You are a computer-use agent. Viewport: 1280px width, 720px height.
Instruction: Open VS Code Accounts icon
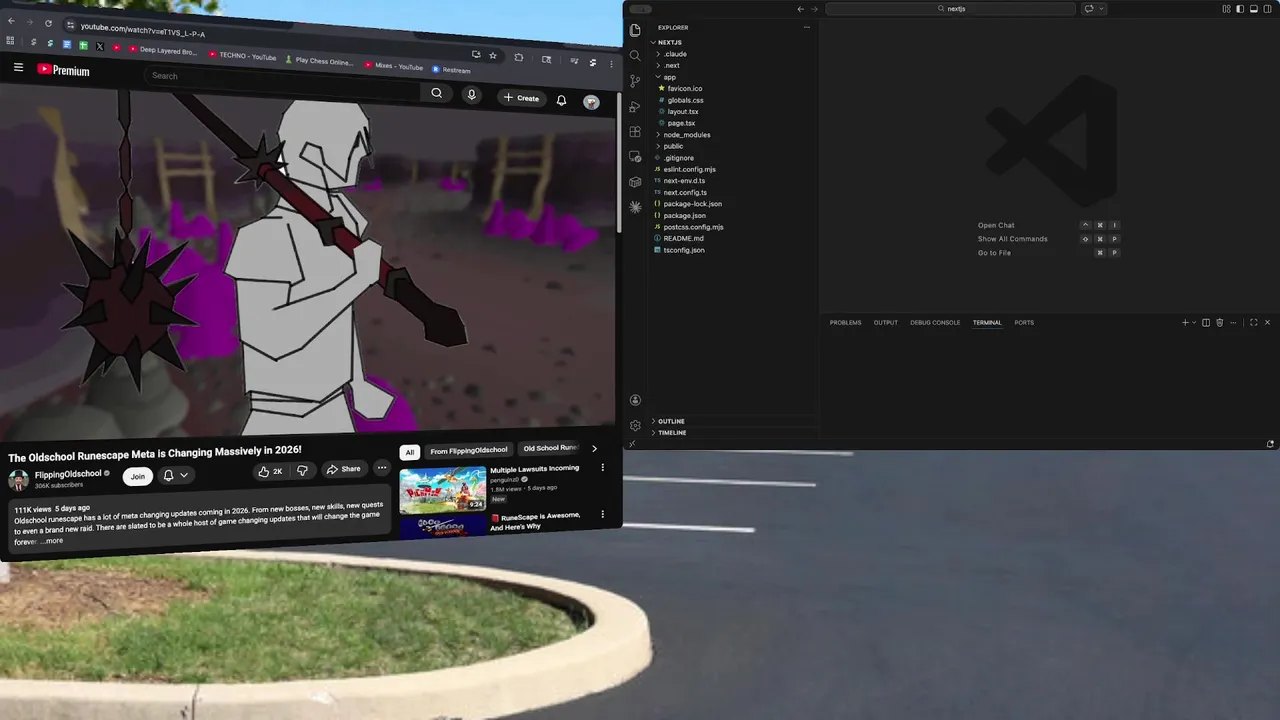coord(635,400)
